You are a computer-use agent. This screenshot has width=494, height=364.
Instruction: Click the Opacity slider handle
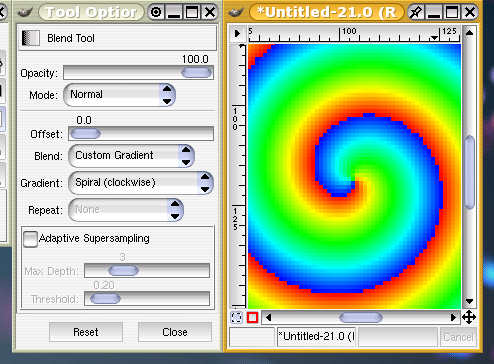pyautogui.click(x=197, y=73)
